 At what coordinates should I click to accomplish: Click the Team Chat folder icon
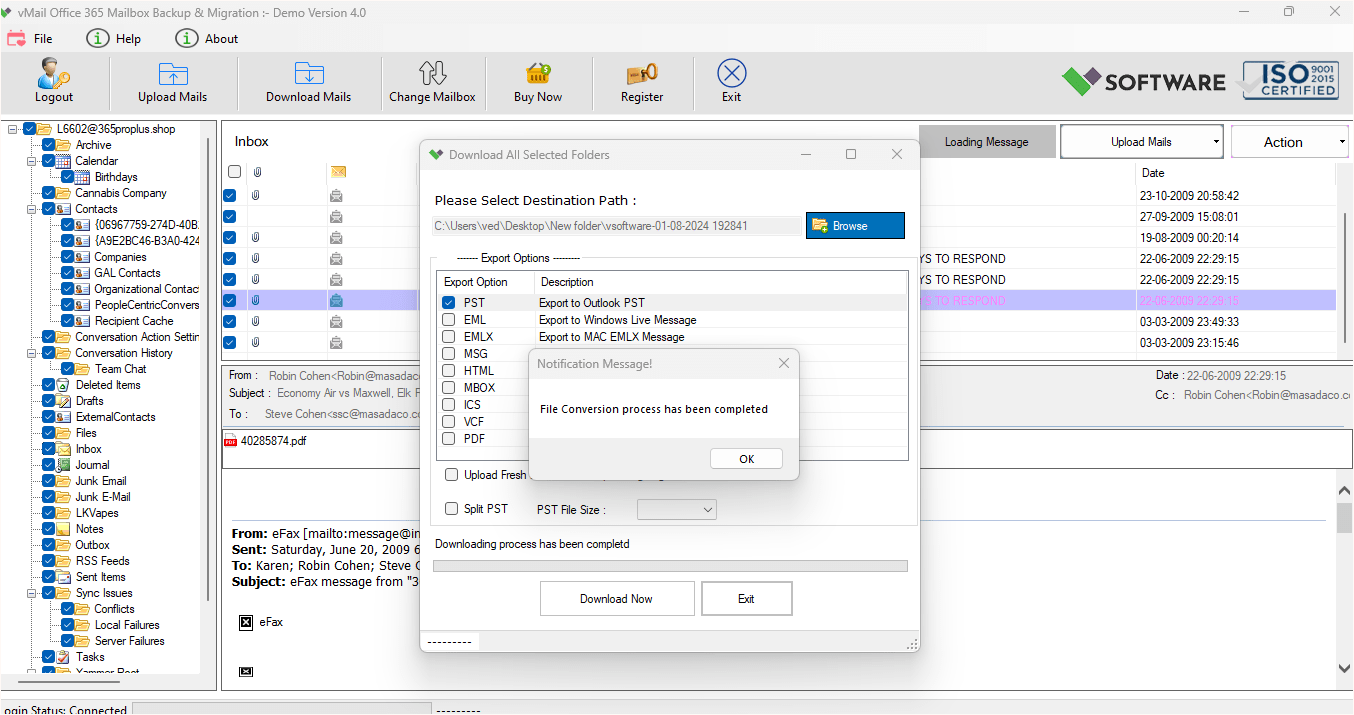click(82, 369)
